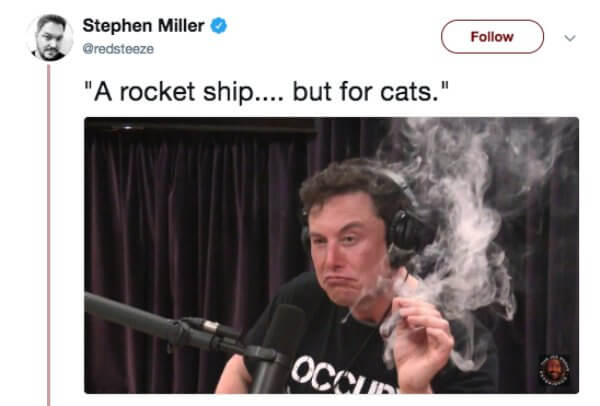Open the @redsteeze handle link
Image resolution: width=600 pixels, height=406 pixels.
click(x=118, y=49)
